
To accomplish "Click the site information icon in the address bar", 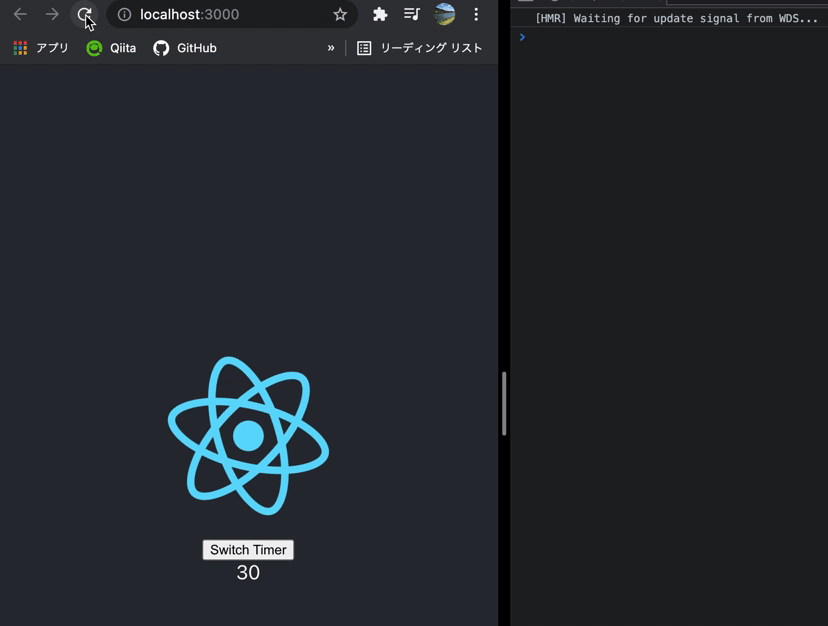I will [x=124, y=14].
